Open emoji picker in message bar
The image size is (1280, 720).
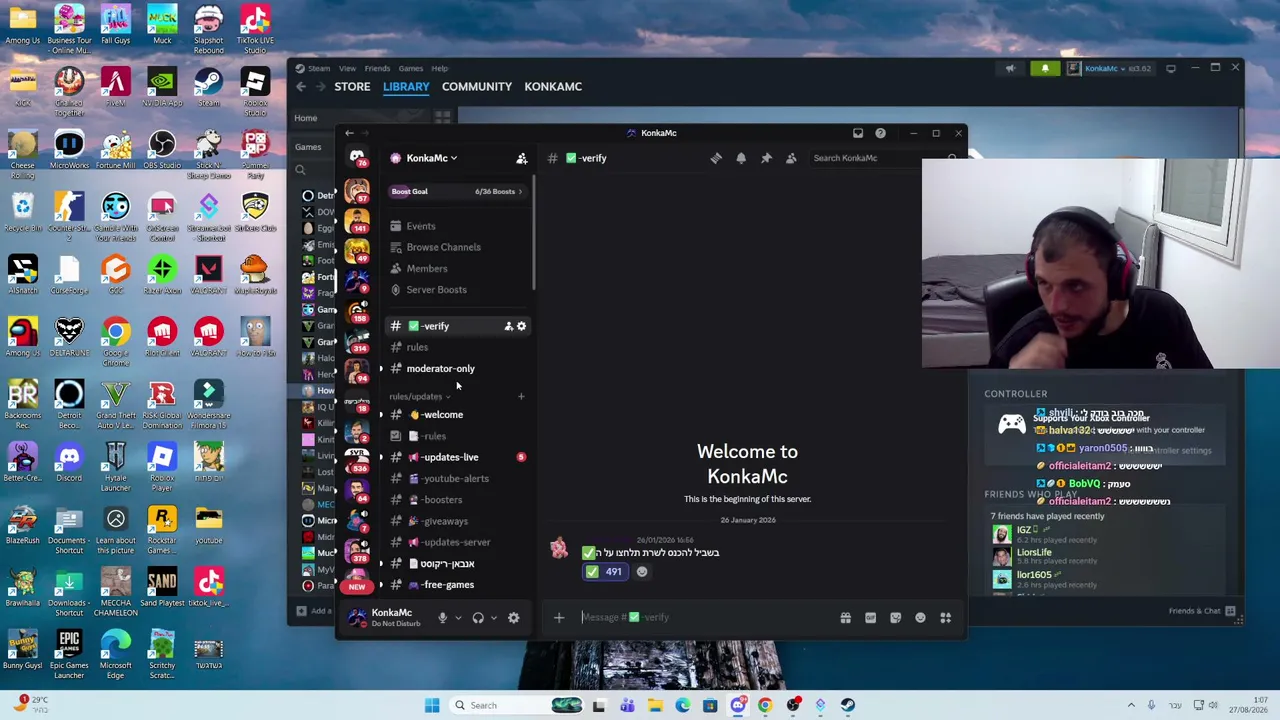(x=920, y=618)
